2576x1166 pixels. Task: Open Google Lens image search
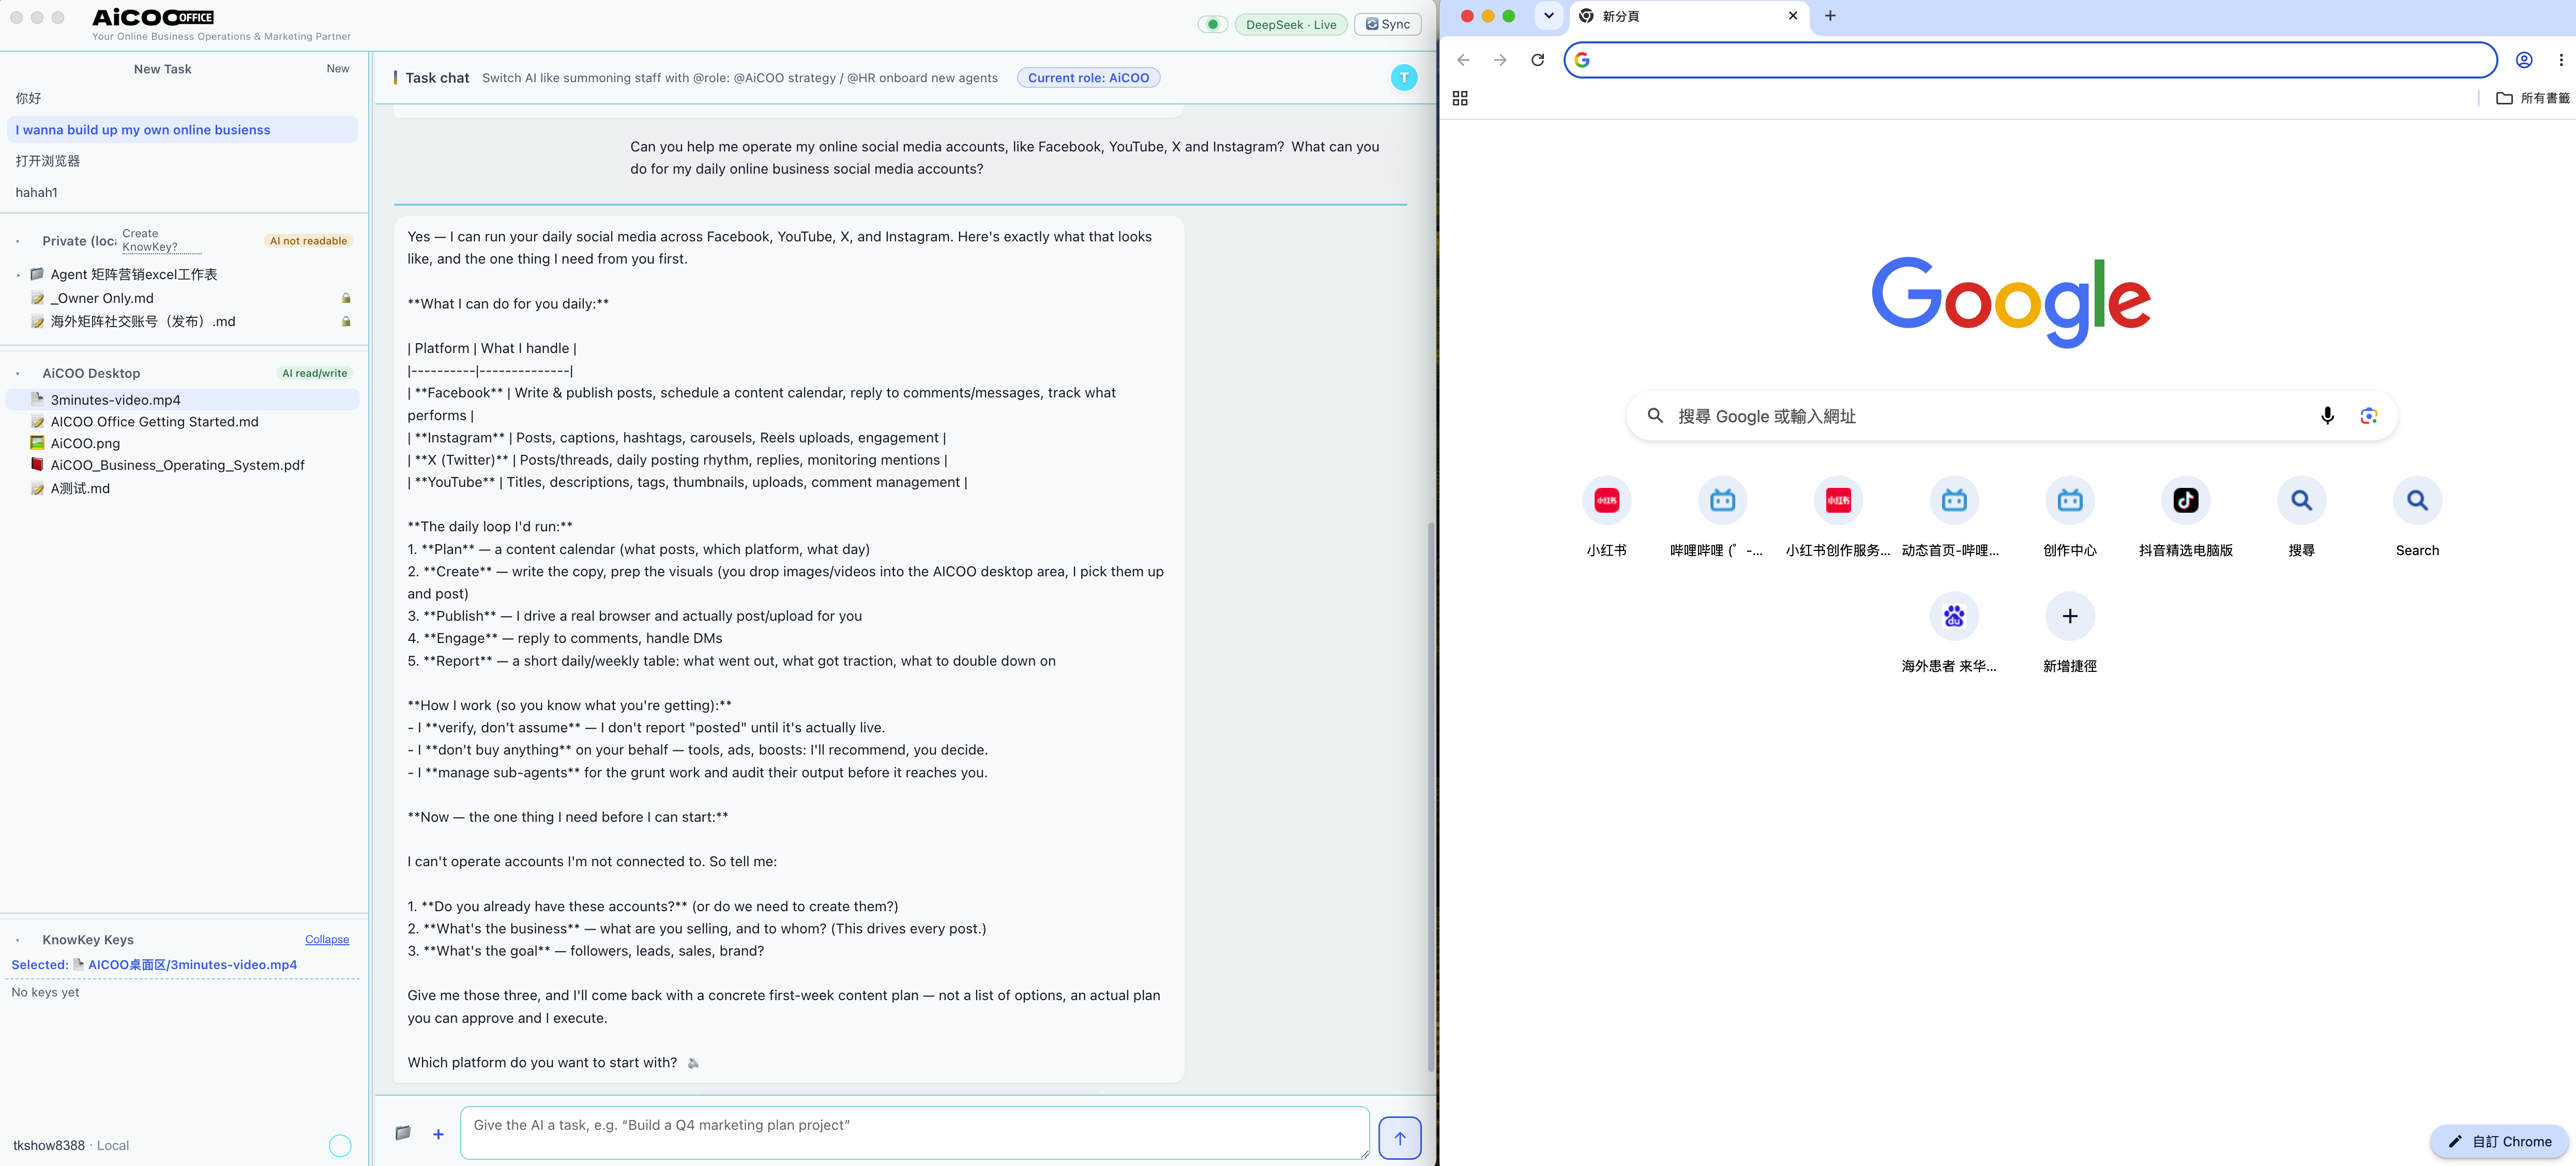tap(2368, 416)
